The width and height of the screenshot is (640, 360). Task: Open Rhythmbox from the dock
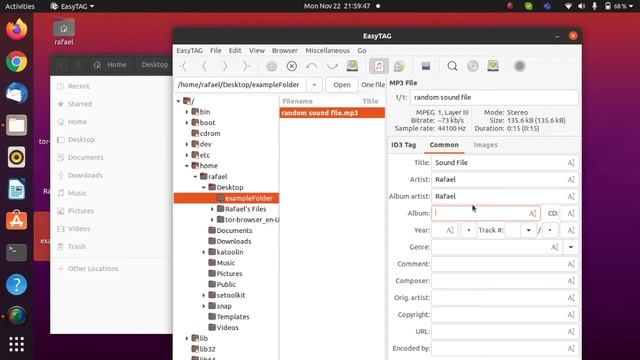(x=17, y=157)
